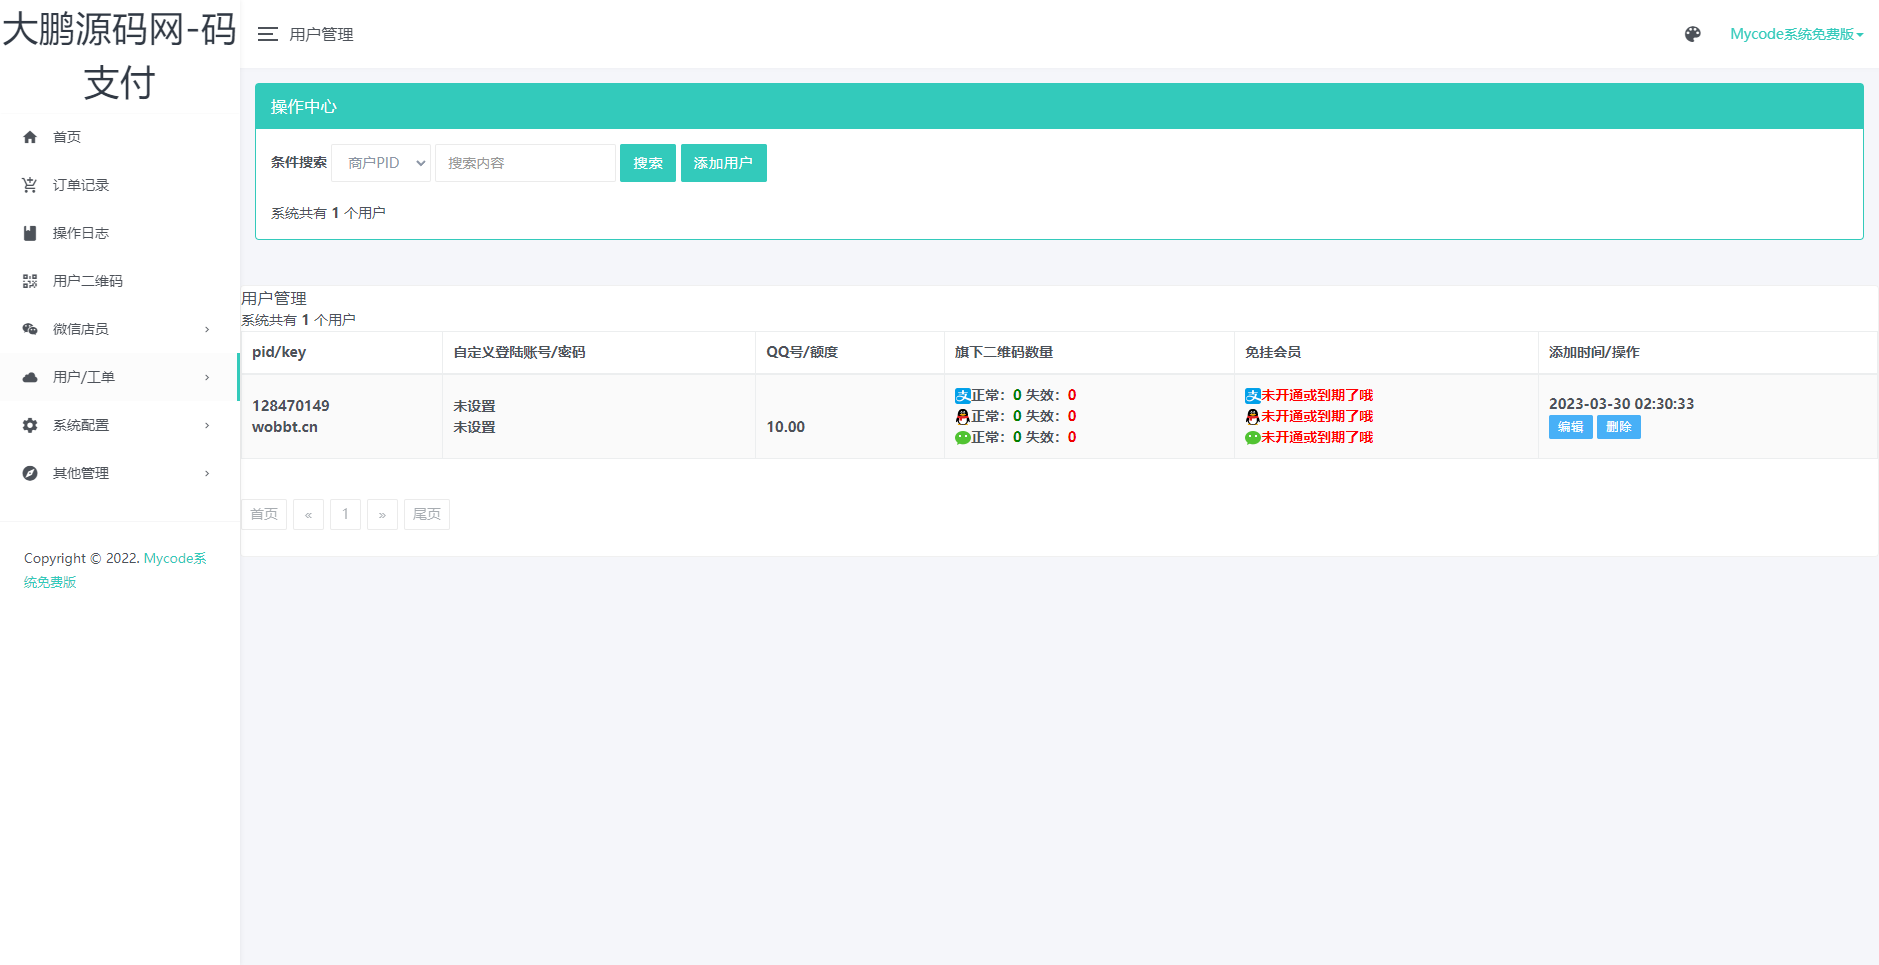Click the gear icon beside 系统配置
The height and width of the screenshot is (965, 1879).
(30, 425)
